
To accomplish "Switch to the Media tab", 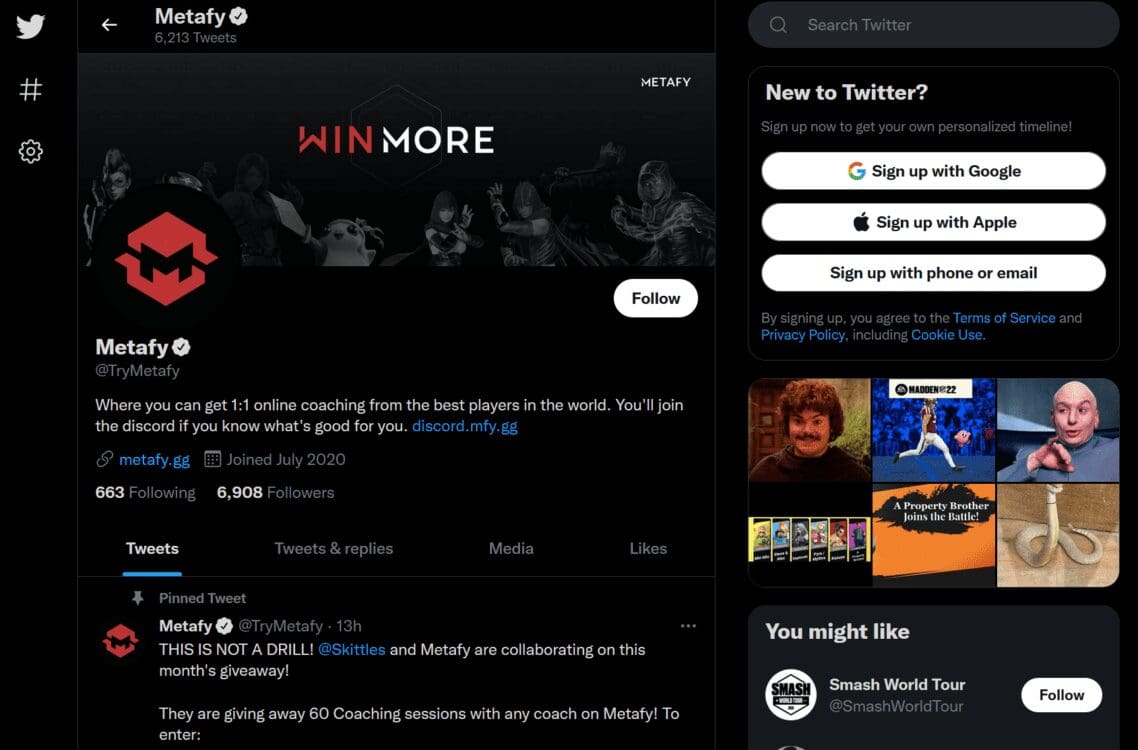I will 511,549.
